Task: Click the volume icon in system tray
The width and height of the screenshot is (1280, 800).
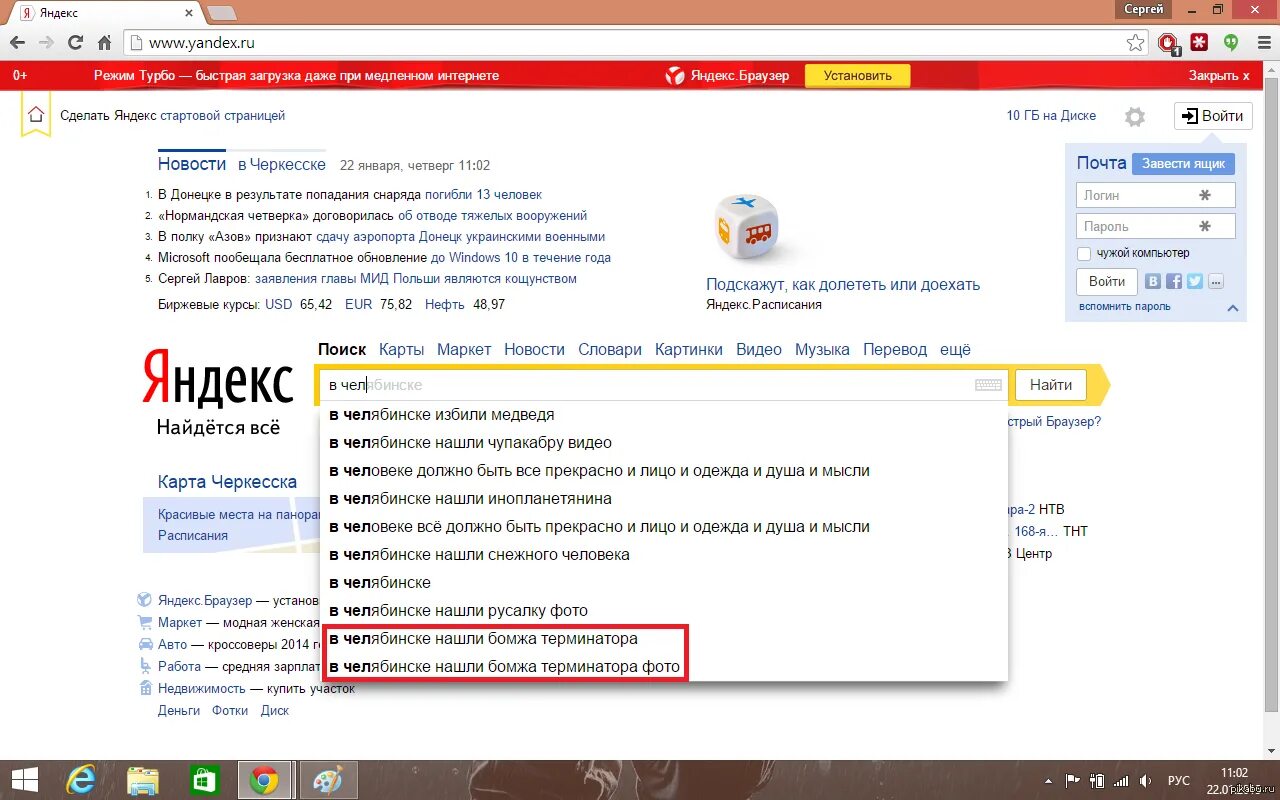Action: tap(1144, 781)
